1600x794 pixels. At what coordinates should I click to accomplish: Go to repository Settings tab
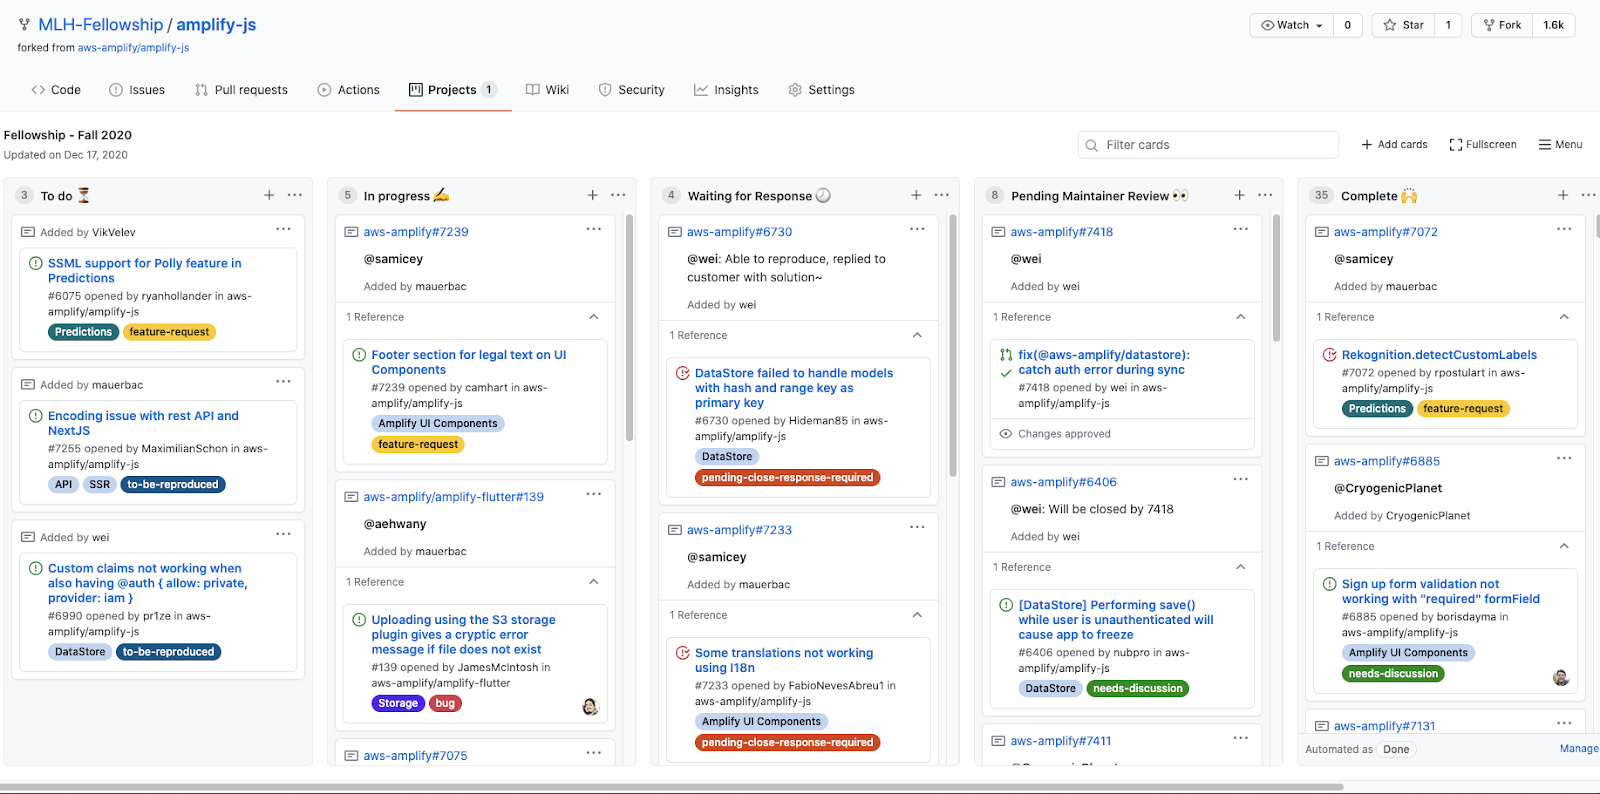coord(822,90)
